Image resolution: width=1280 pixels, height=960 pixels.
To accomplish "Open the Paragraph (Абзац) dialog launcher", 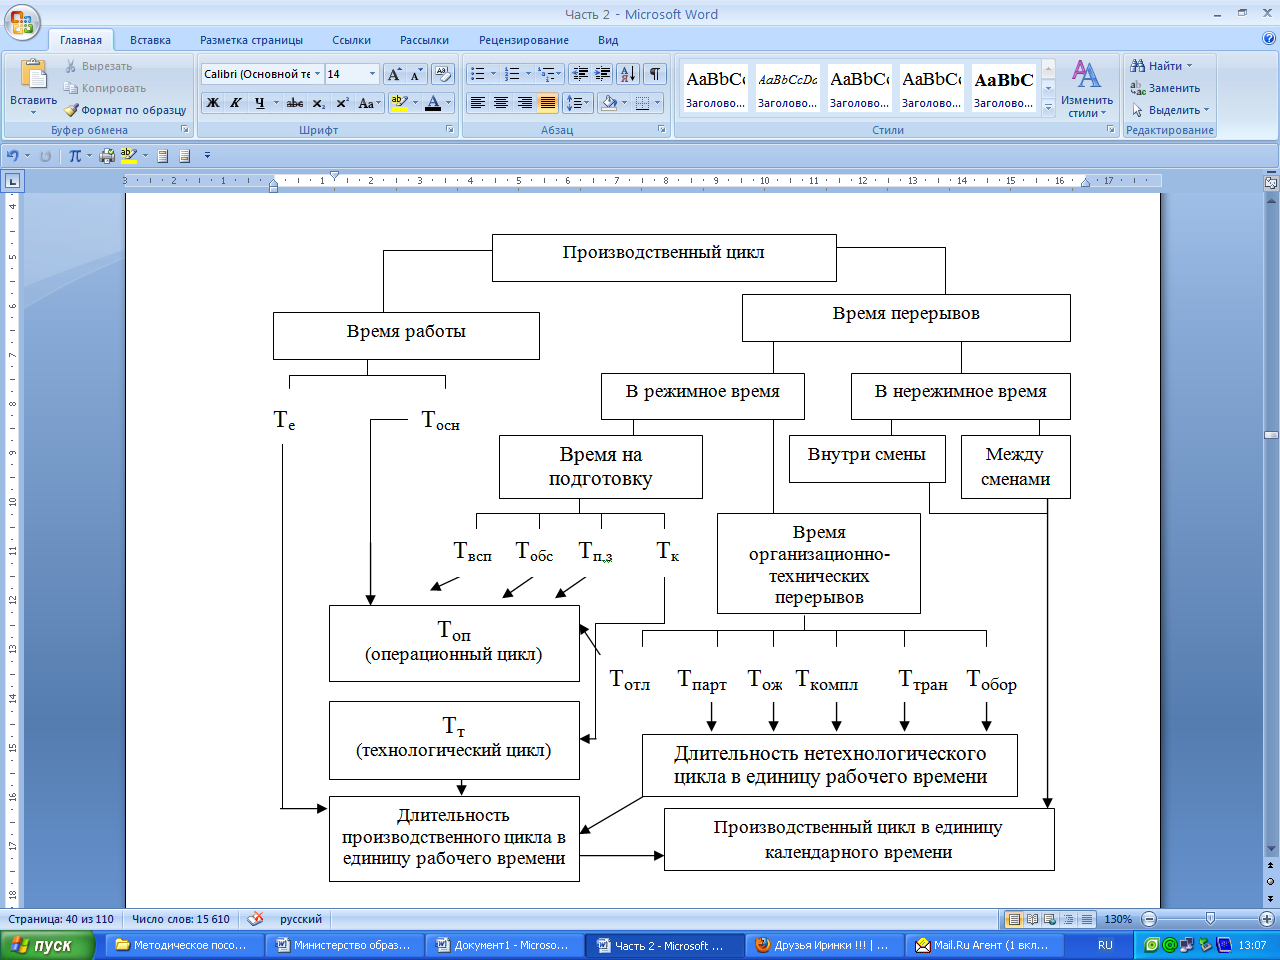I will (662, 130).
